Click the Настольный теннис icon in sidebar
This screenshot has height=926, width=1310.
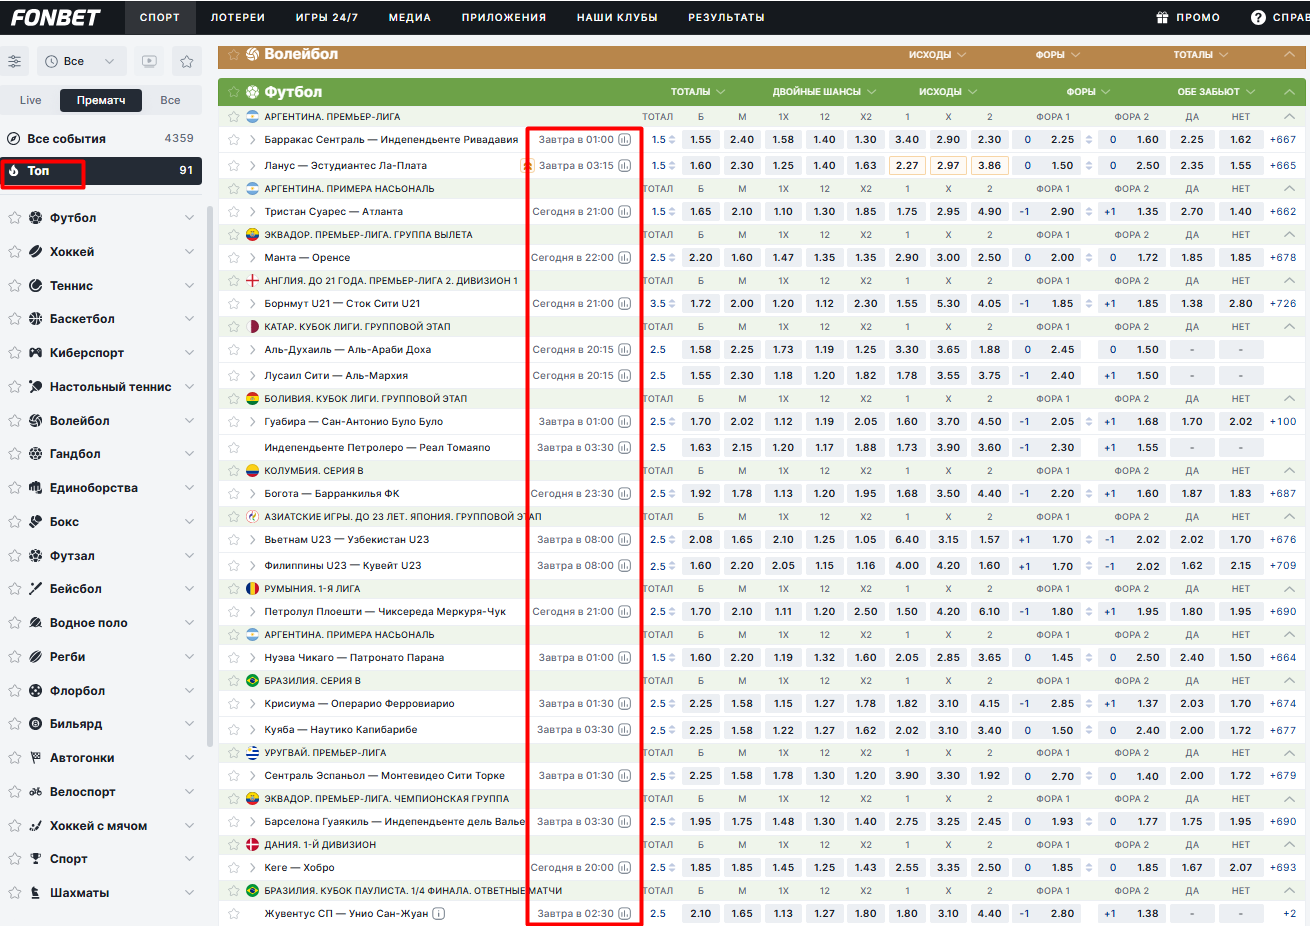point(36,387)
